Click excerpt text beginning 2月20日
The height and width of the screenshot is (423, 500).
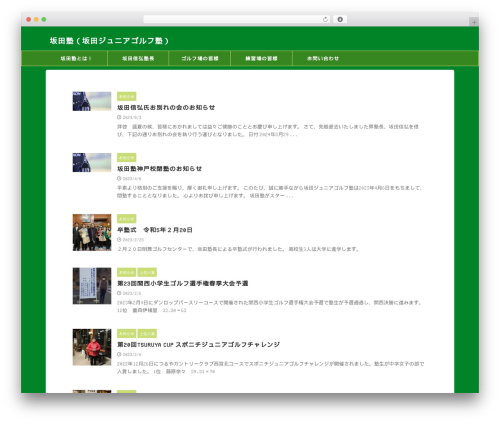click(238, 249)
